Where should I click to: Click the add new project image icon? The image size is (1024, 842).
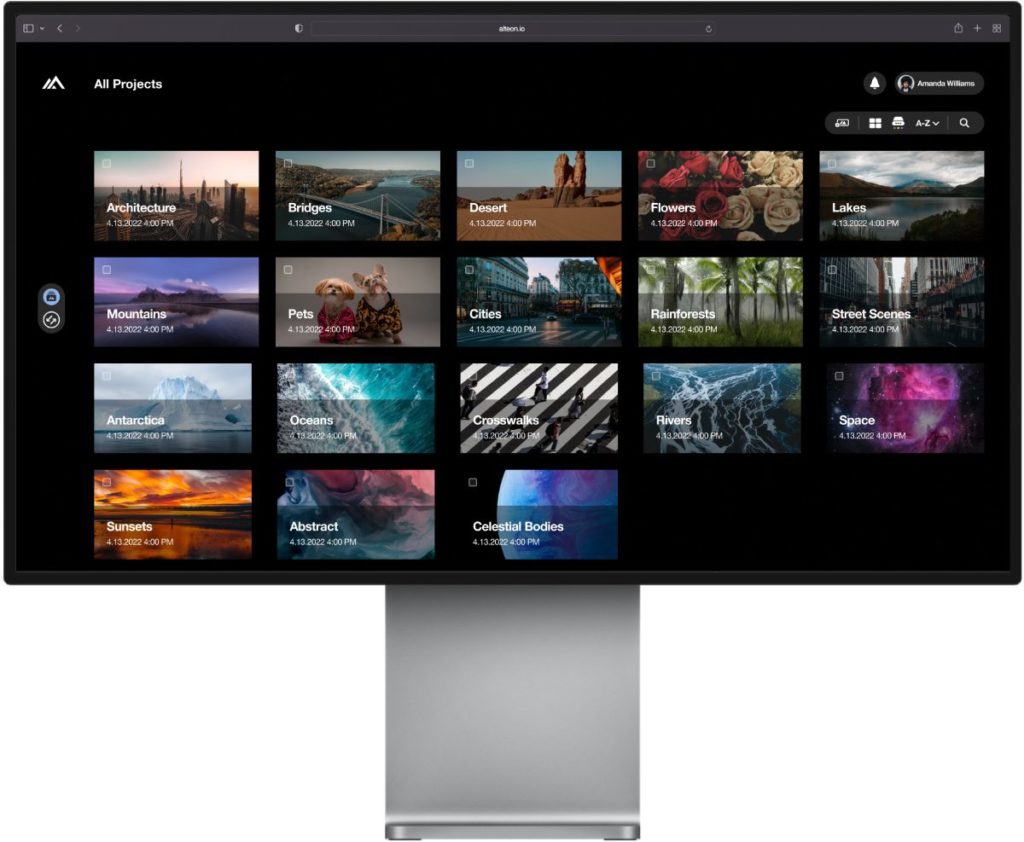(842, 123)
